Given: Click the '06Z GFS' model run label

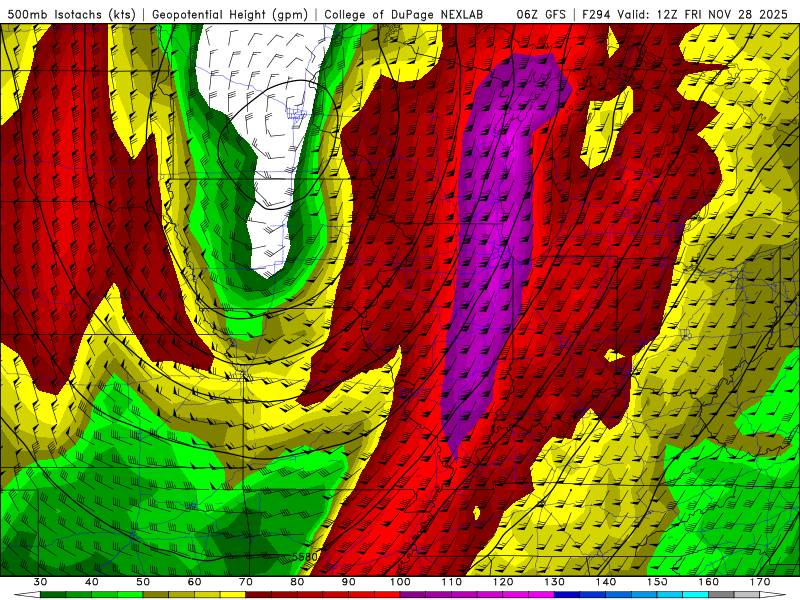Looking at the screenshot, I should pos(541,14).
